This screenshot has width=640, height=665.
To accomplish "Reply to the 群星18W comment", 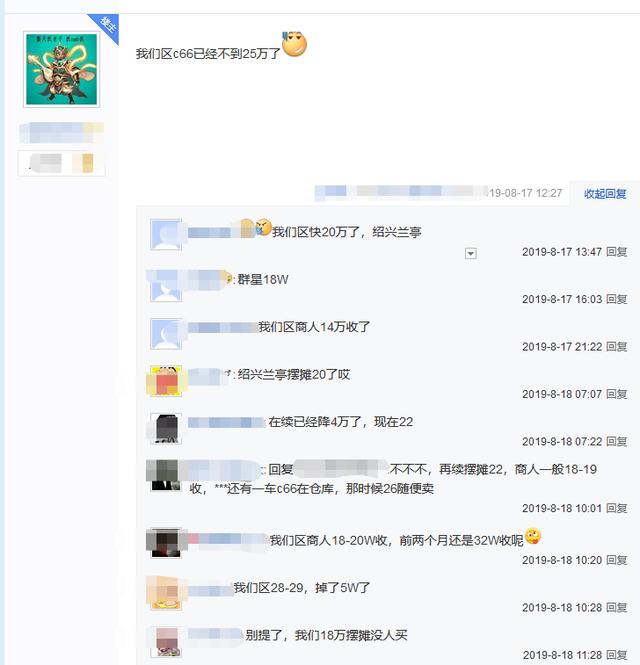I will (616, 299).
